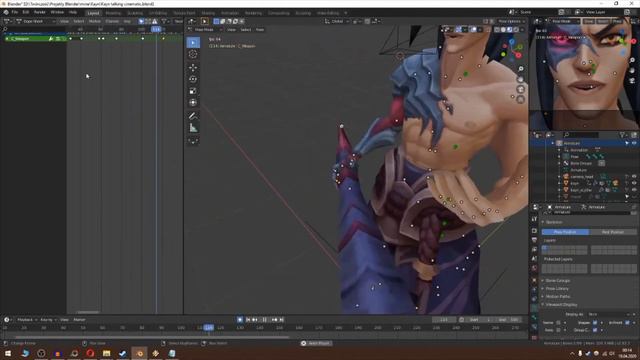Open the Key menu in dope sheet

pos(127,21)
